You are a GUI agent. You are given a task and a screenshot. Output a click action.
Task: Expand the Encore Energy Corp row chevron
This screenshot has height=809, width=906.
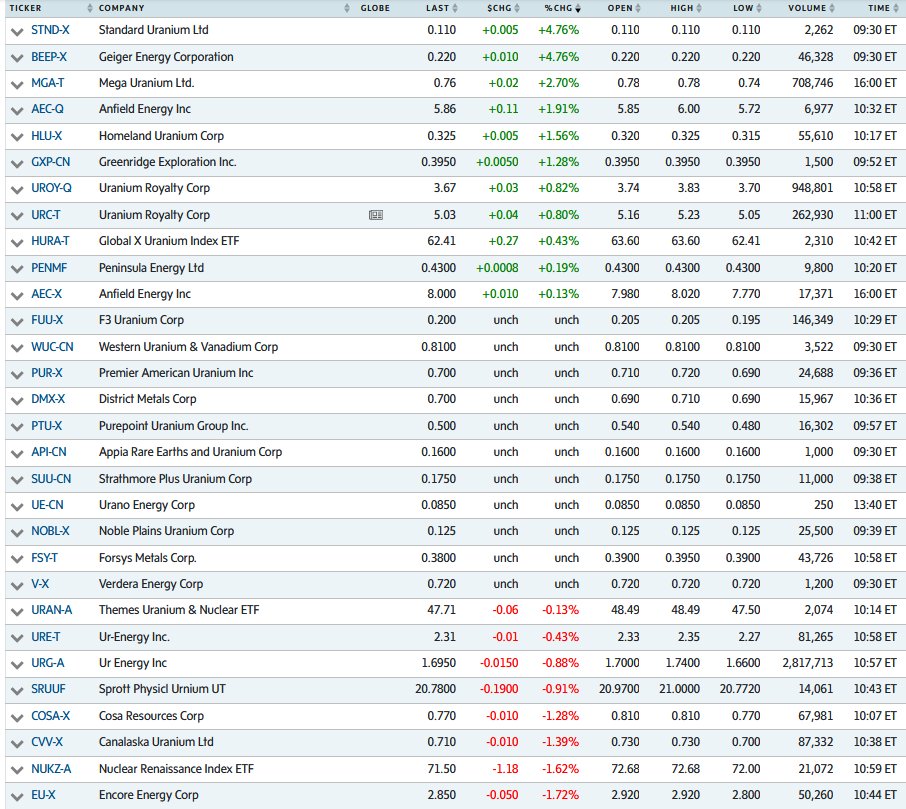16,794
